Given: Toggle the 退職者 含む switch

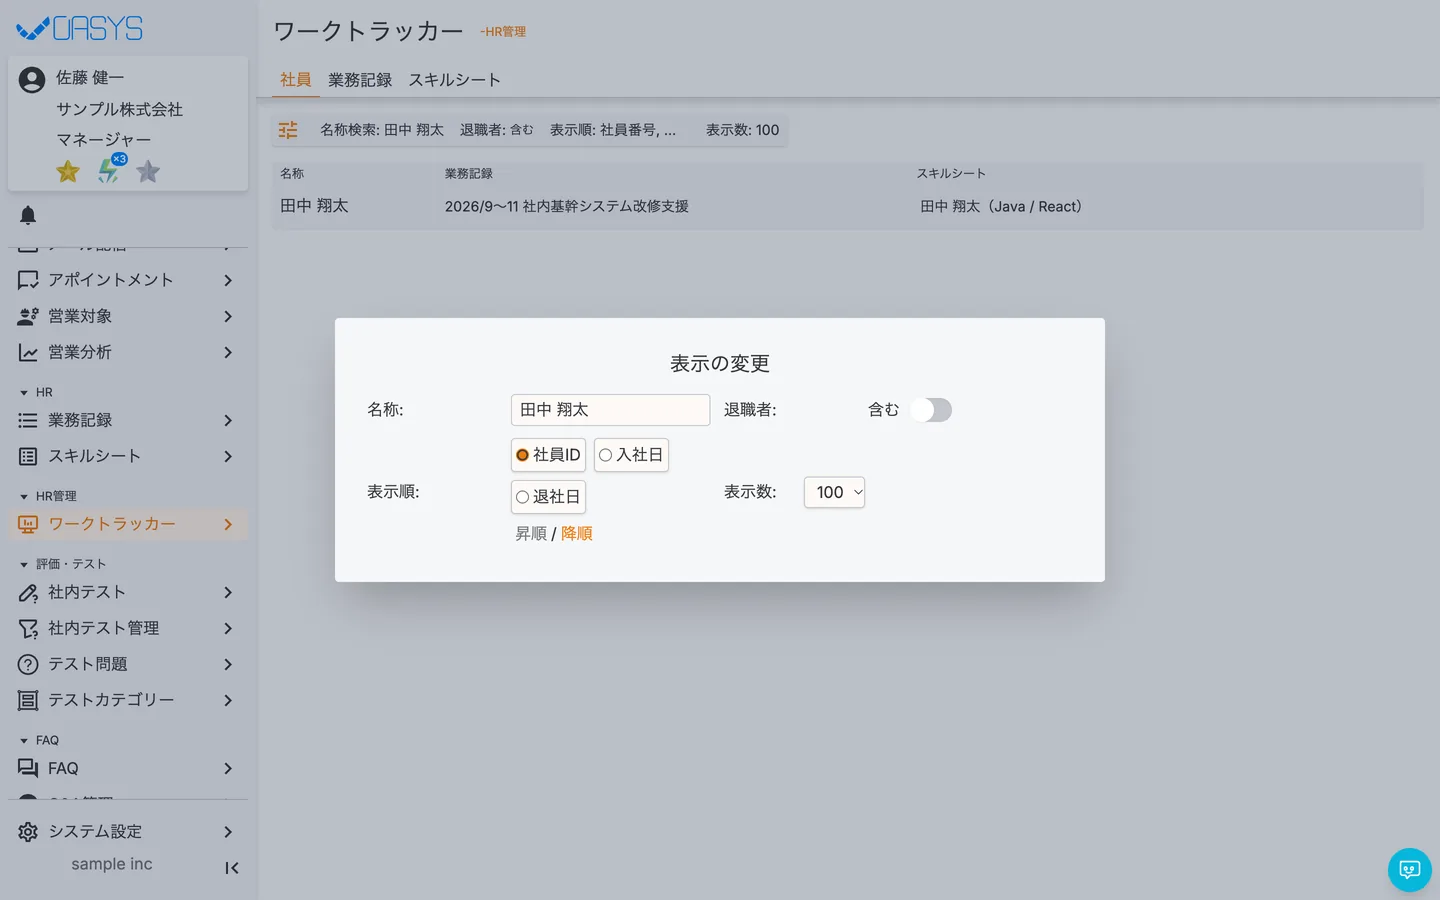Looking at the screenshot, I should coord(931,410).
